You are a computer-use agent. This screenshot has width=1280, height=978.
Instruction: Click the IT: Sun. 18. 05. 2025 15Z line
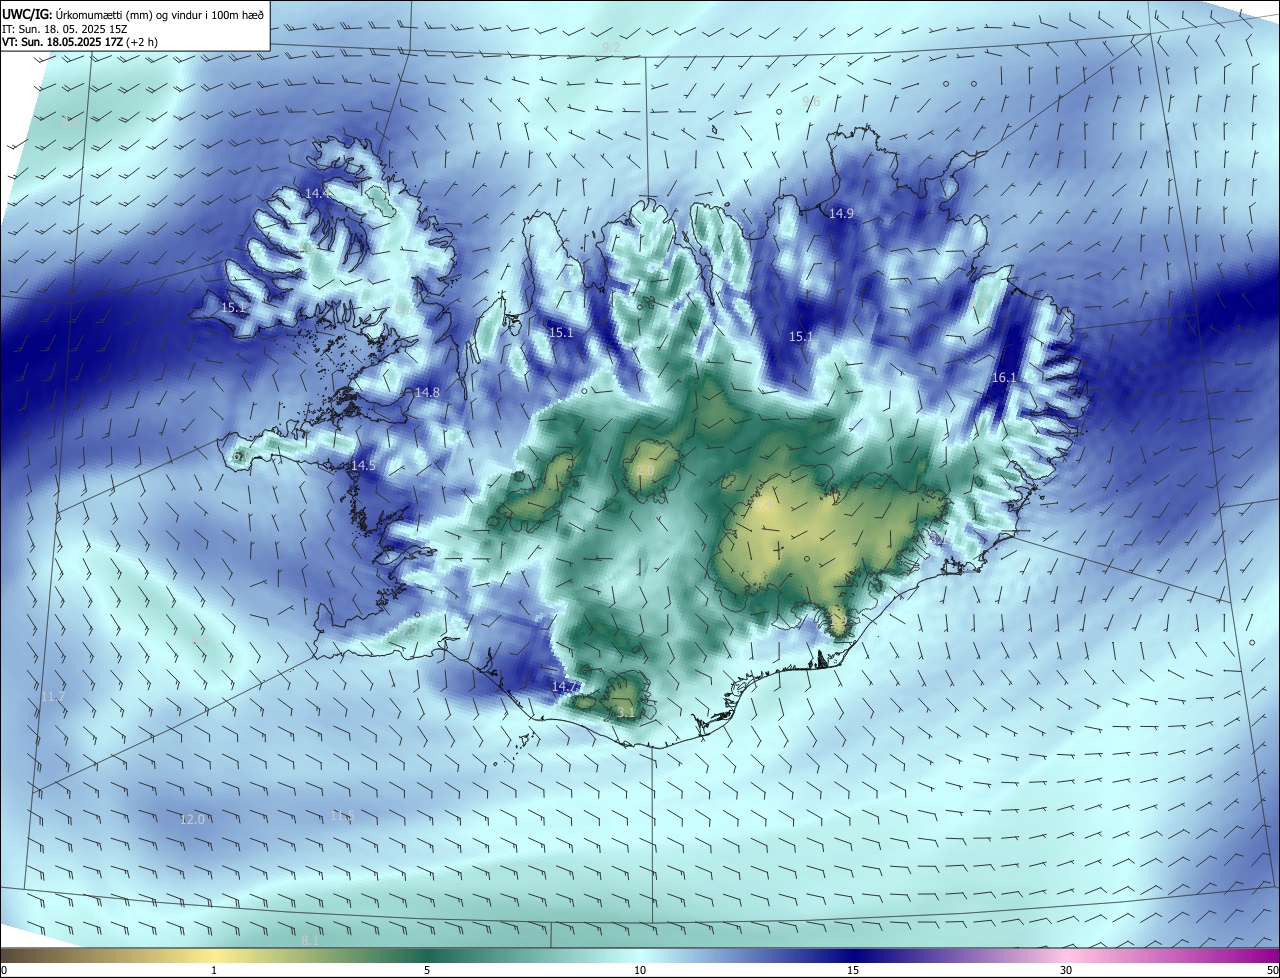tap(65, 28)
